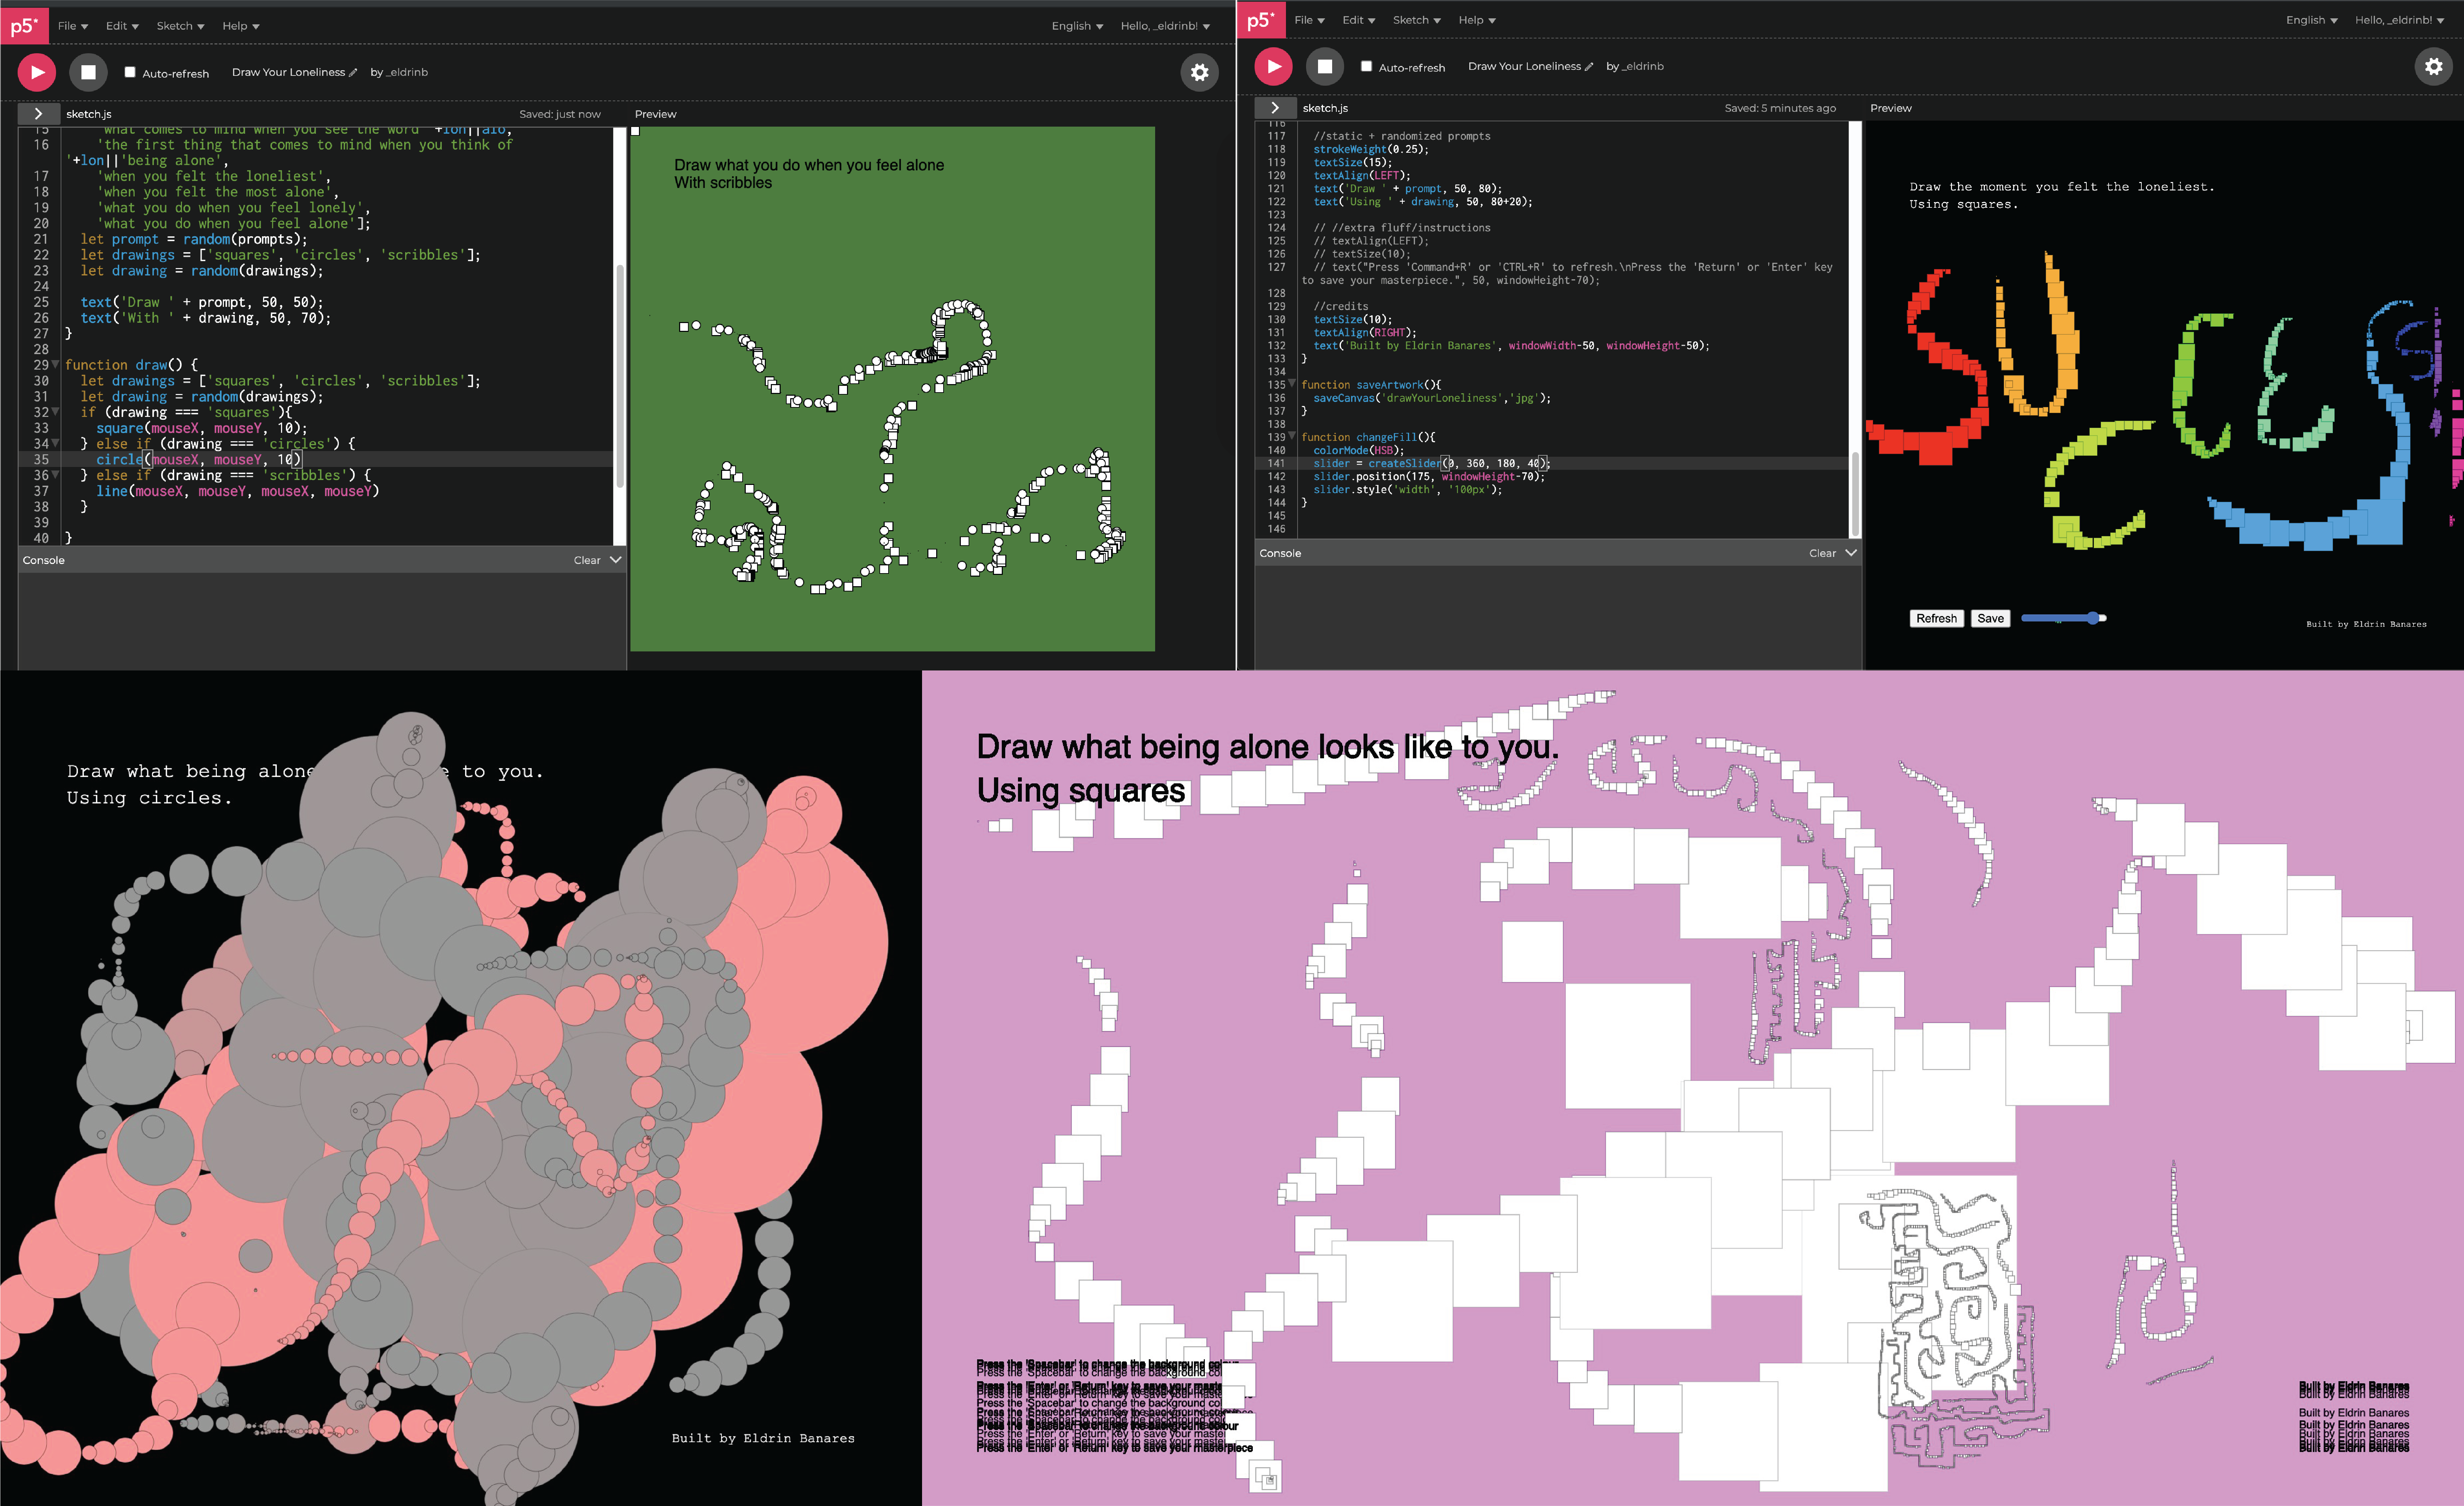Collapse the console chevron in right editor
This screenshot has height=1506, width=2464.
(x=1851, y=553)
